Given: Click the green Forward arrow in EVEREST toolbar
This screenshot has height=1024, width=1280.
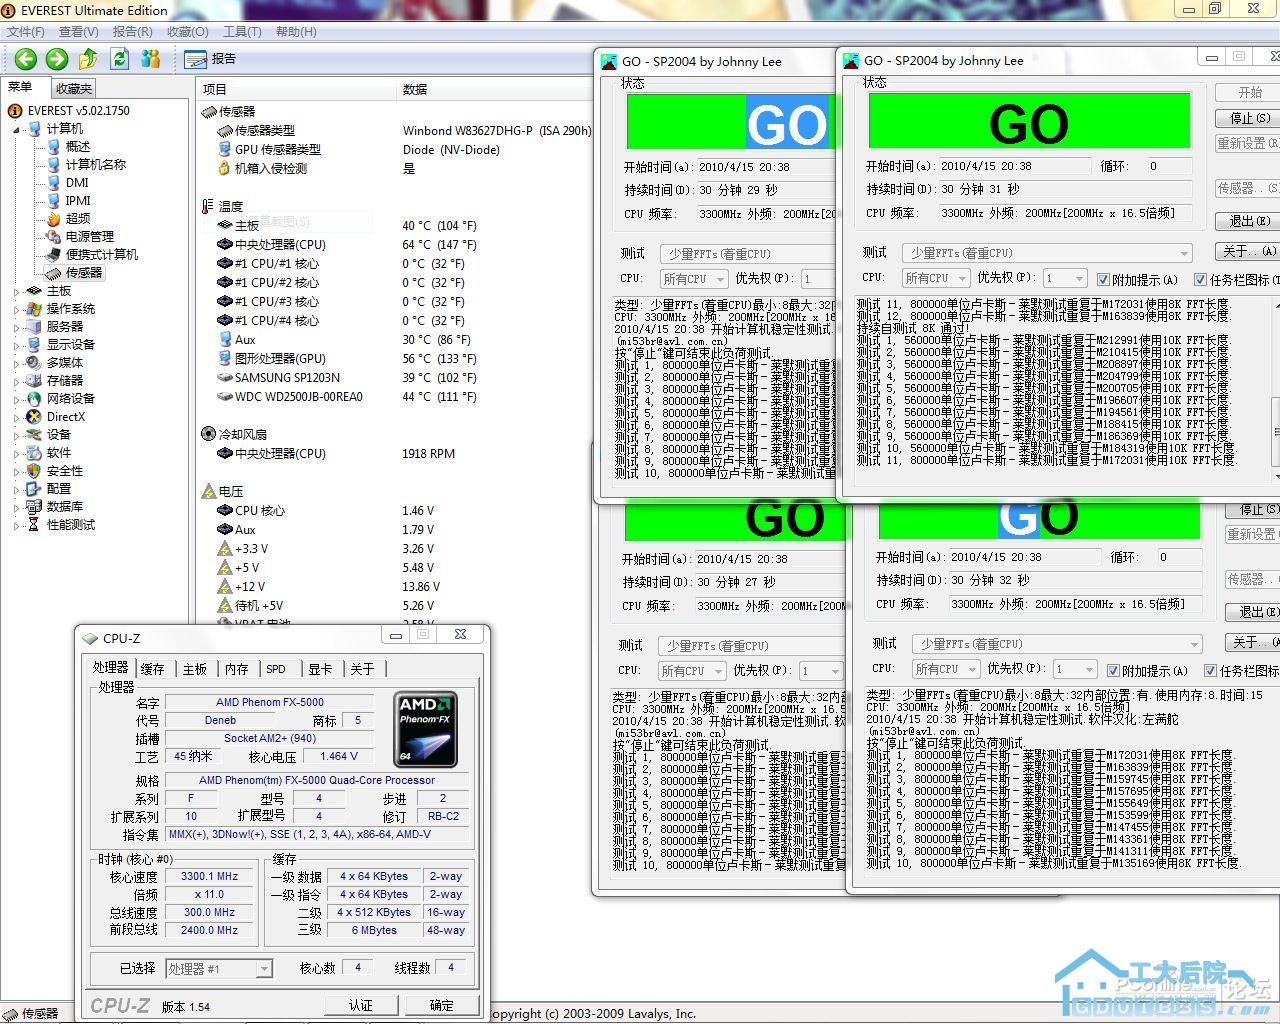Looking at the screenshot, I should pos(57,59).
